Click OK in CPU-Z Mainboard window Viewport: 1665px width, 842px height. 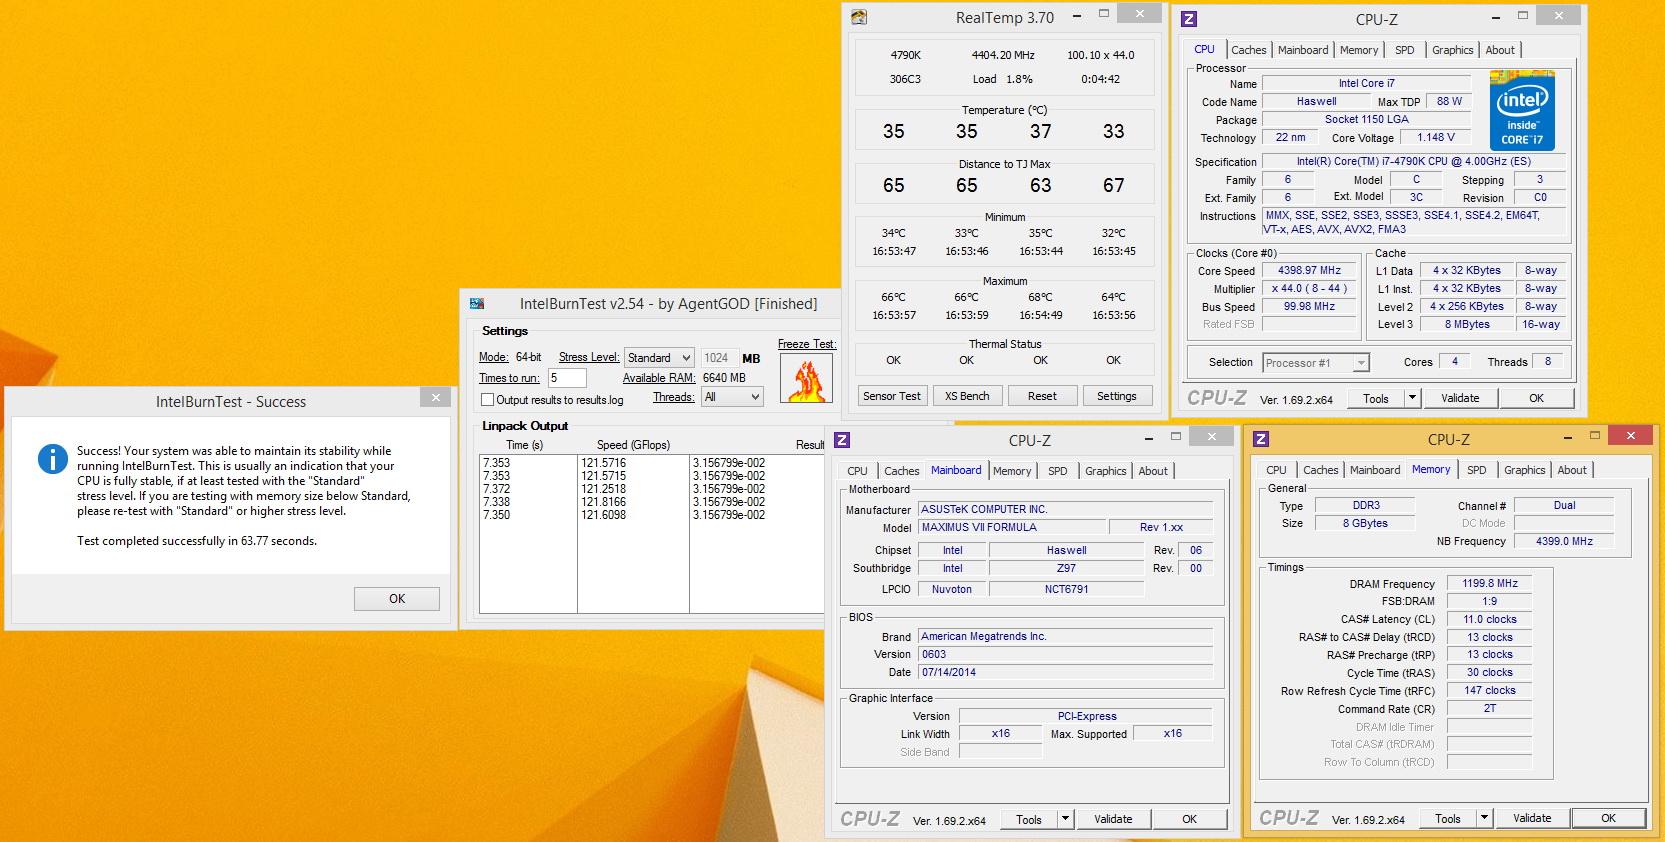click(1189, 819)
